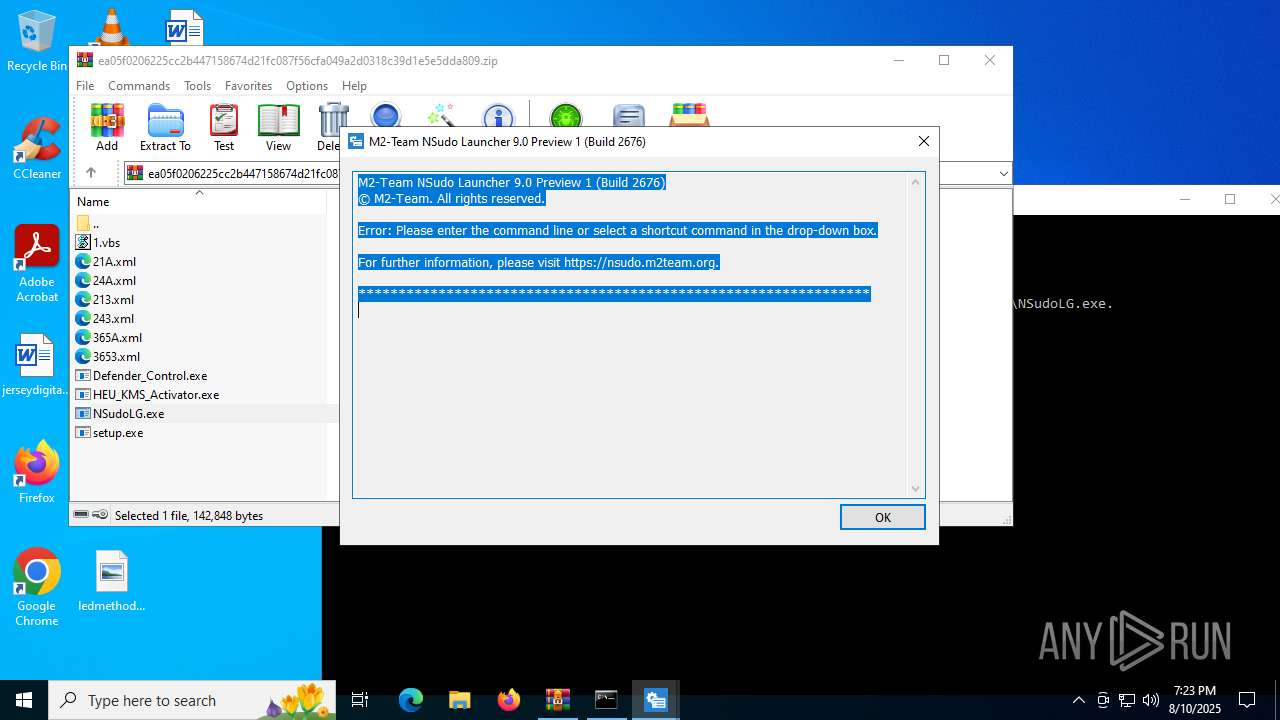Click the Delete icon in WinRAR toolbar
Image resolution: width=1280 pixels, height=720 pixels.
point(329,128)
